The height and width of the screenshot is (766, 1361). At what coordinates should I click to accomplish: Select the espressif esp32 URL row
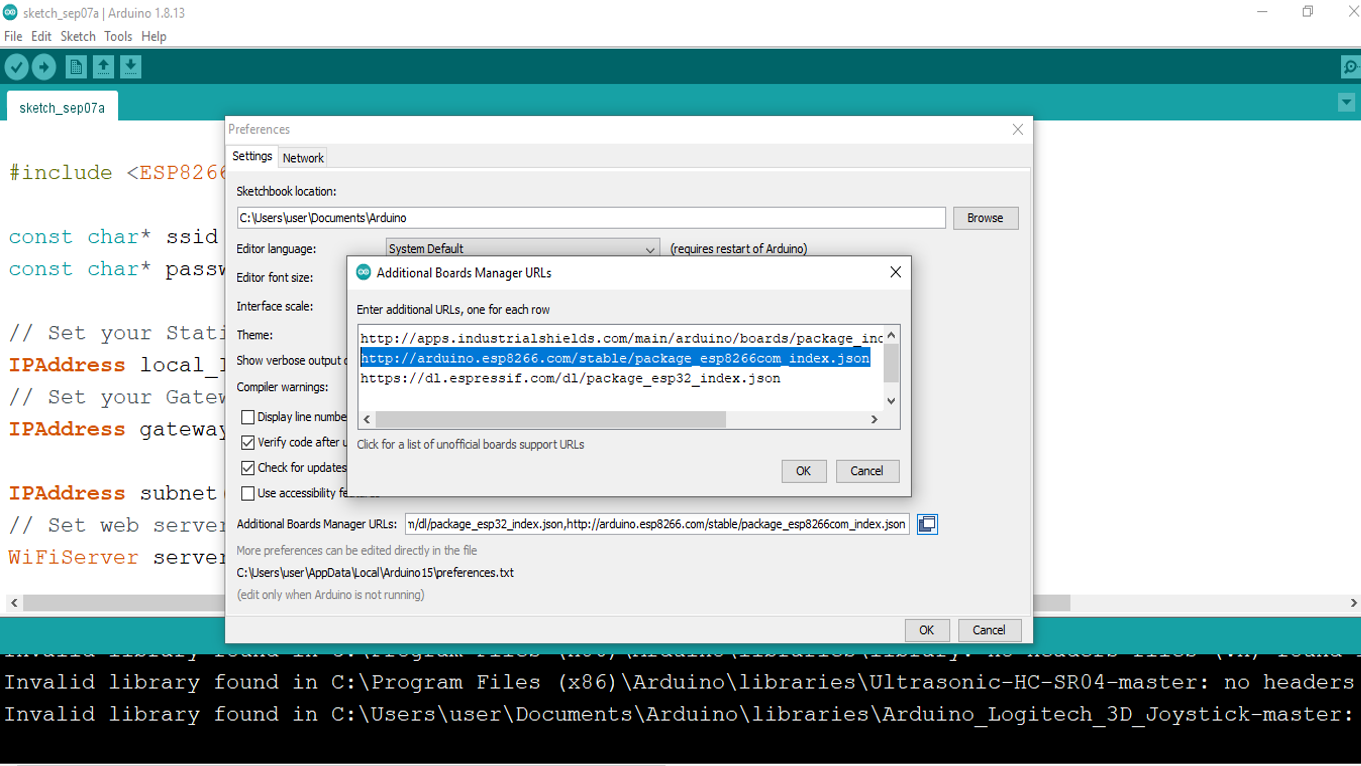click(570, 378)
